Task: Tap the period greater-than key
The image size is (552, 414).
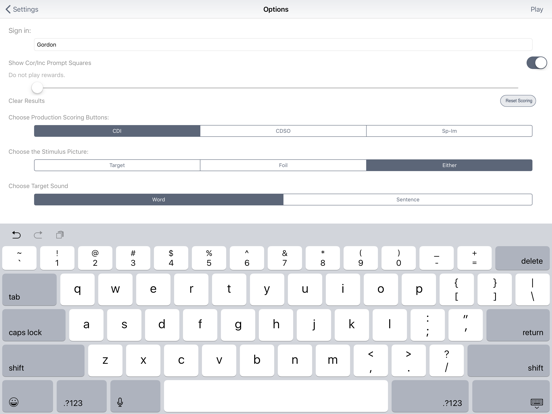Action: tap(408, 360)
